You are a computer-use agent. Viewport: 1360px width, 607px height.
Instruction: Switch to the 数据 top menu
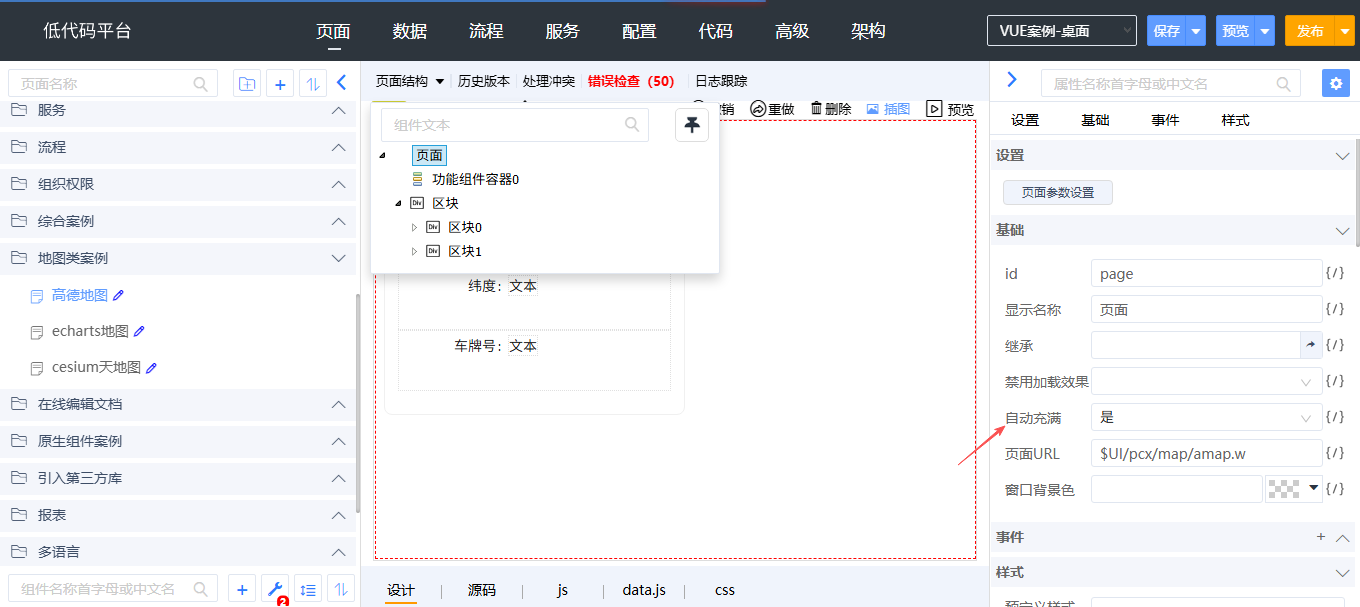pos(410,31)
